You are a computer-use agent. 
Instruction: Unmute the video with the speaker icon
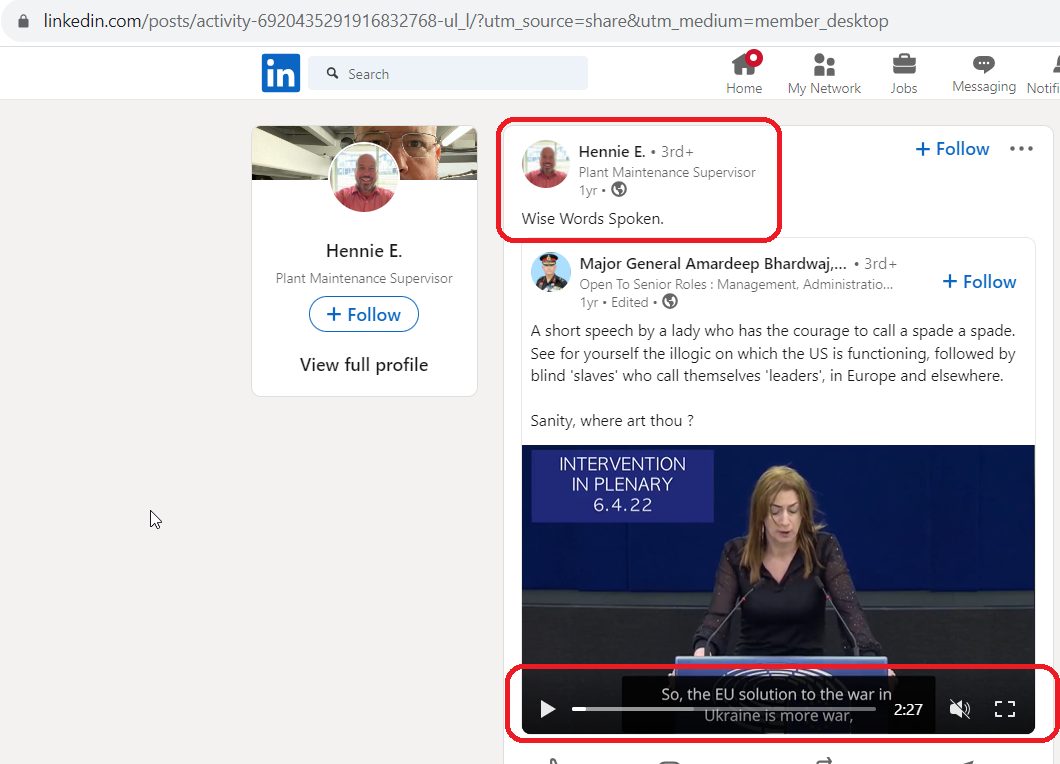pyautogui.click(x=959, y=709)
